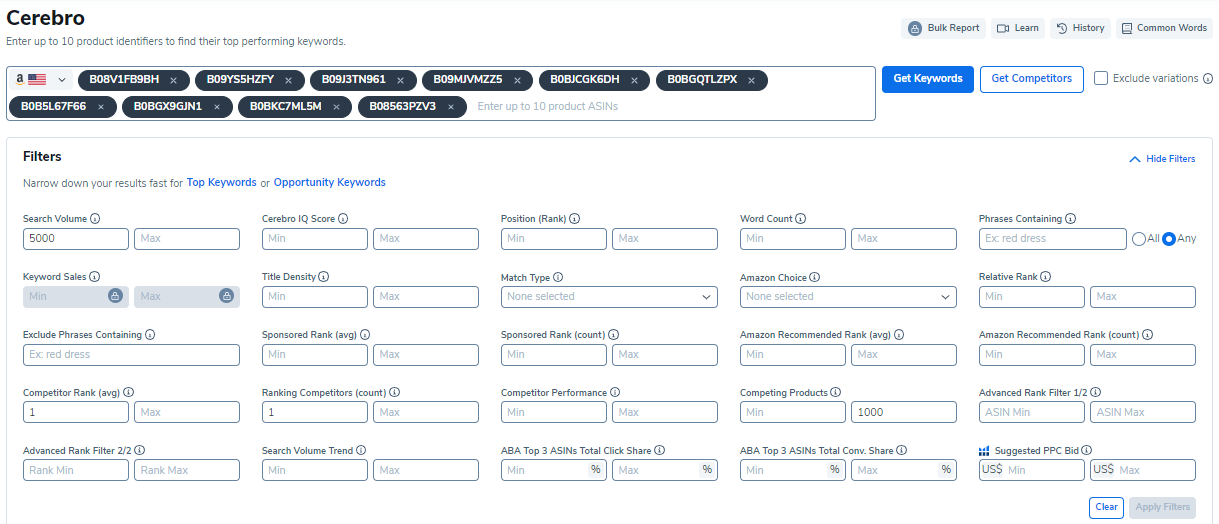1219x524 pixels.
Task: Select the All radio button
Action: (x=1138, y=238)
